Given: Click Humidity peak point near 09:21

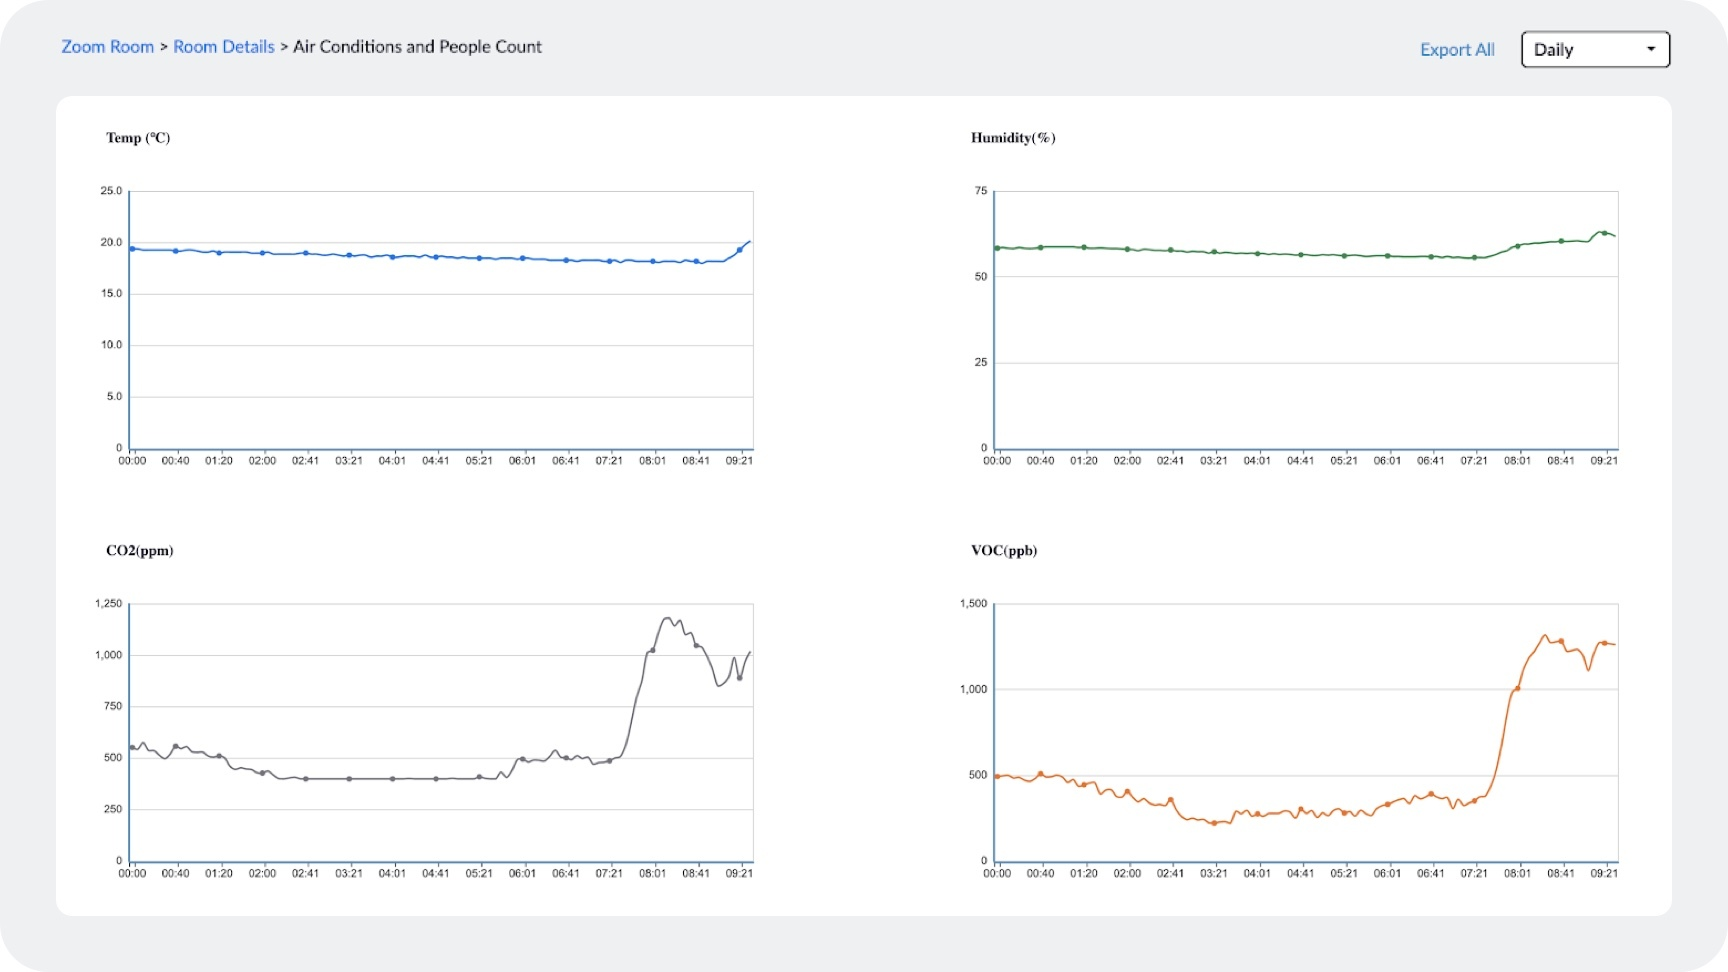Looking at the screenshot, I should click(x=1604, y=233).
